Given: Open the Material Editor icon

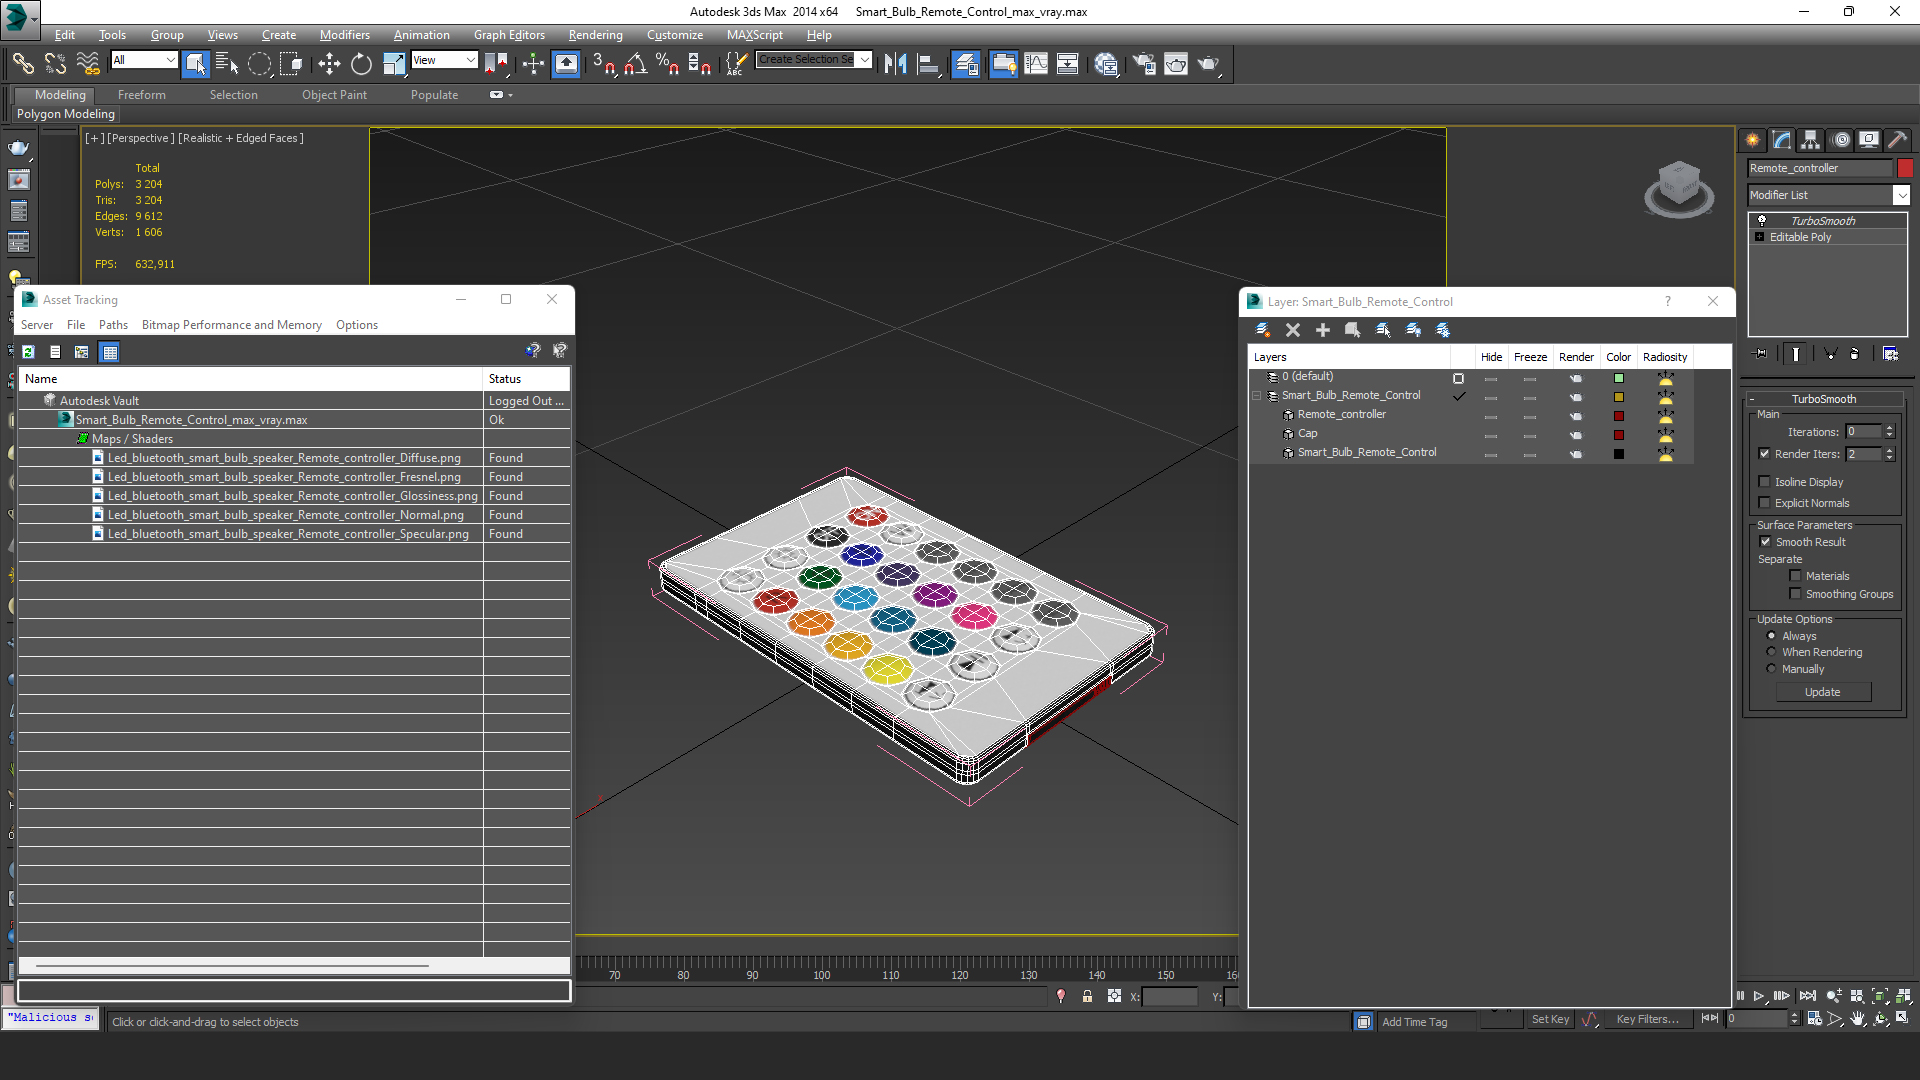Looking at the screenshot, I should pos(1106,64).
